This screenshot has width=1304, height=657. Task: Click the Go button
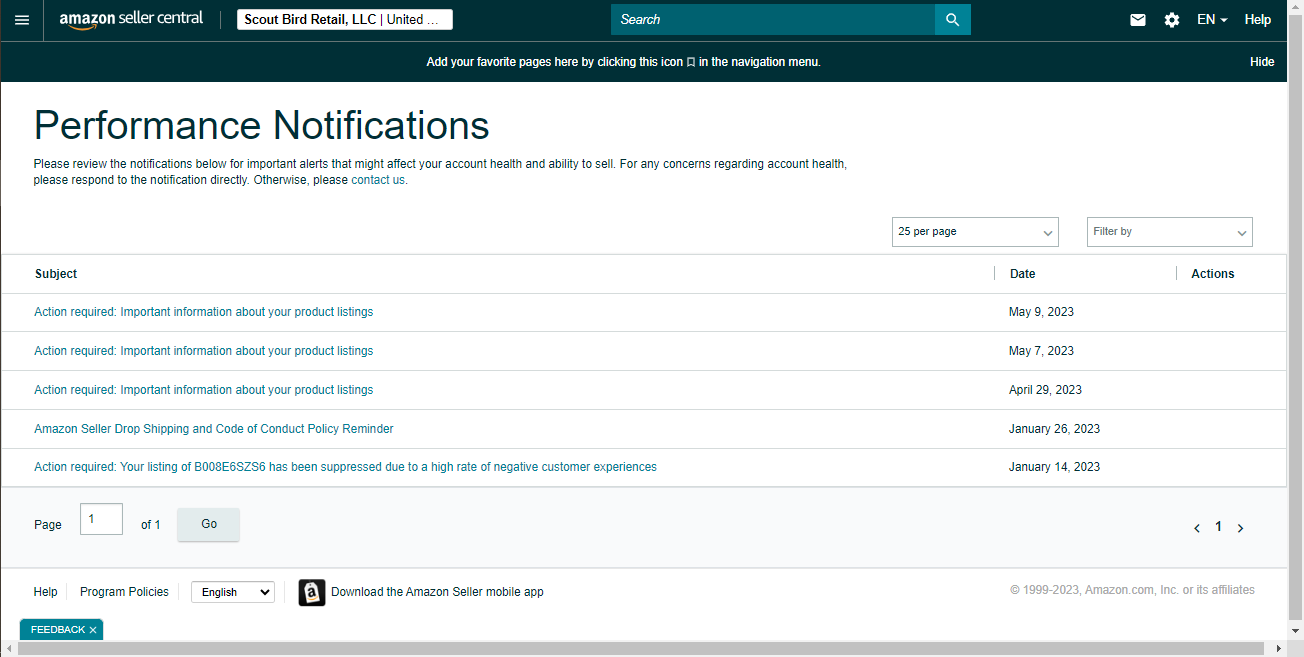(209, 524)
